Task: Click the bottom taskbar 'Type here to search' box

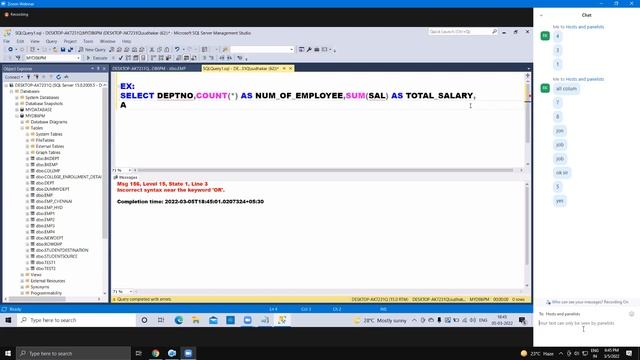Action: click(73, 353)
